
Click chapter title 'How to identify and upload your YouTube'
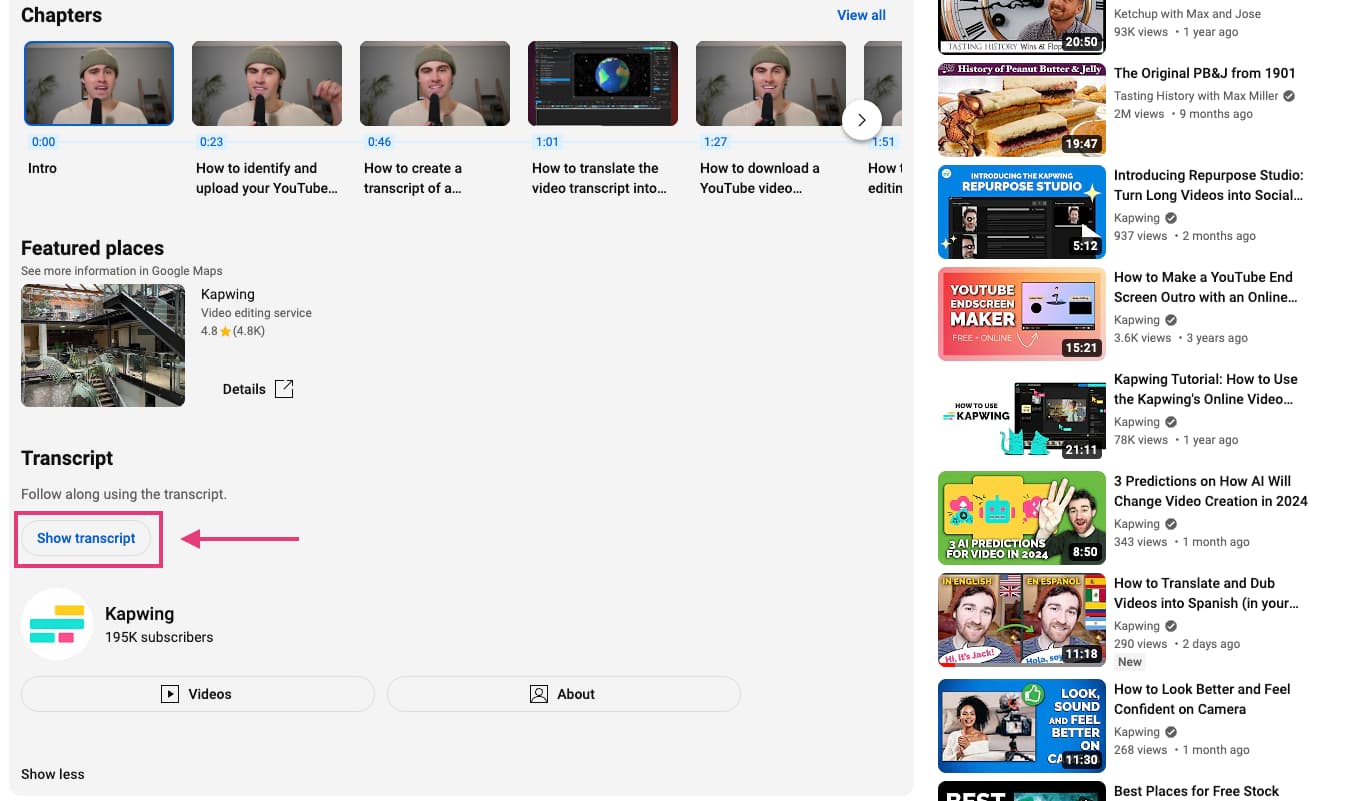[x=267, y=178]
